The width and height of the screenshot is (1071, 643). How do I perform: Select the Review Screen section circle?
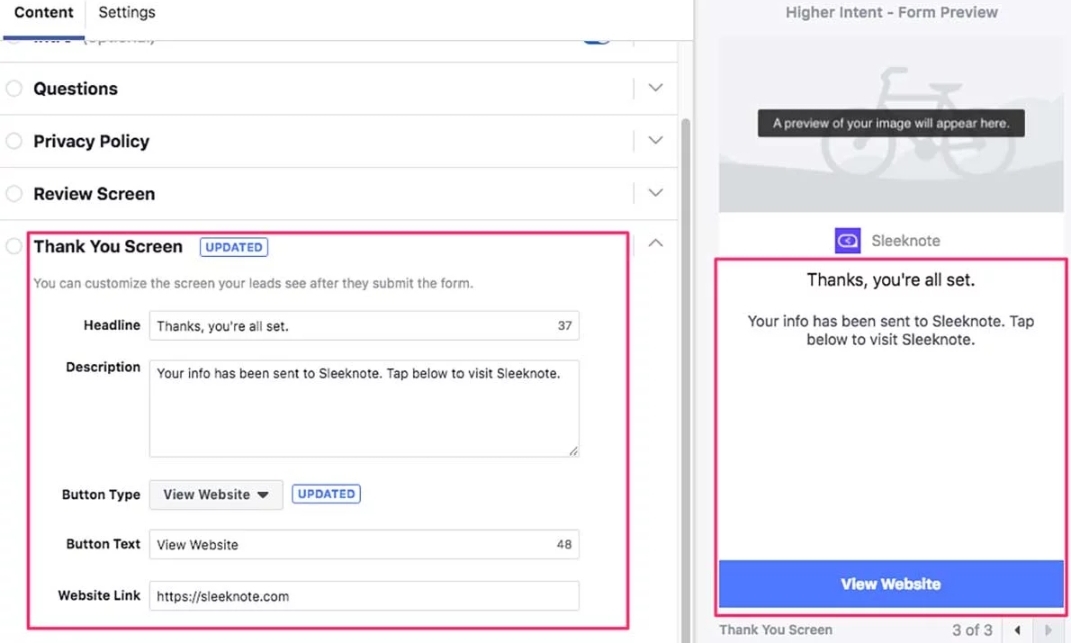[14, 193]
